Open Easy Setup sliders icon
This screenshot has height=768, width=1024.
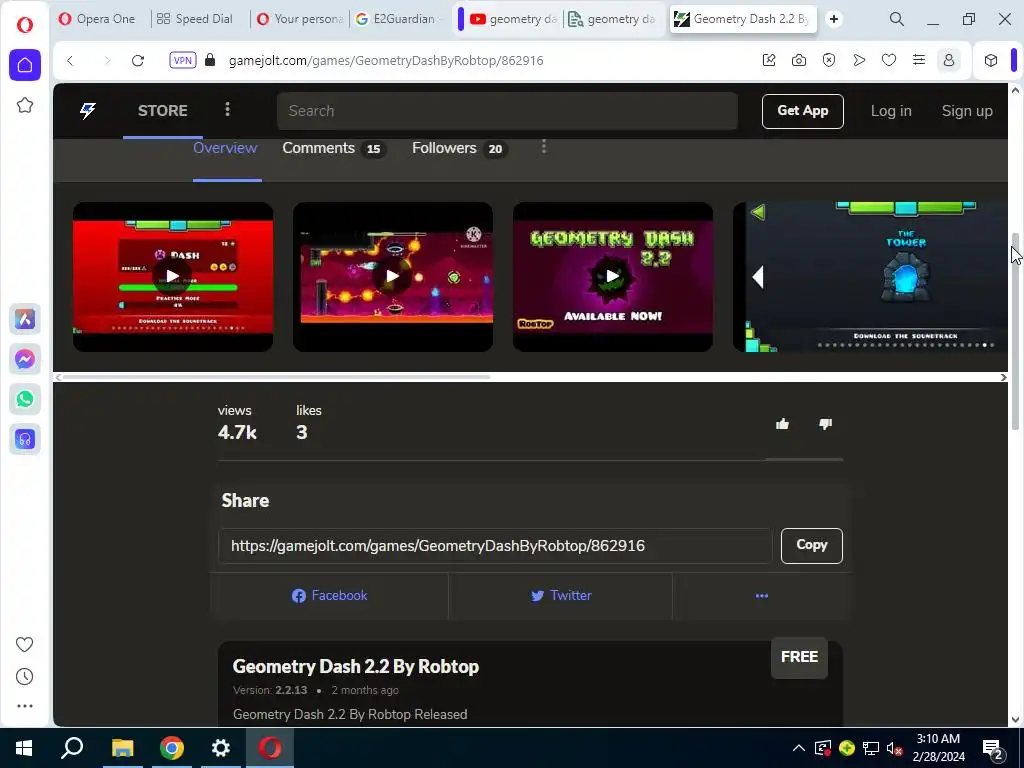pos(919,60)
